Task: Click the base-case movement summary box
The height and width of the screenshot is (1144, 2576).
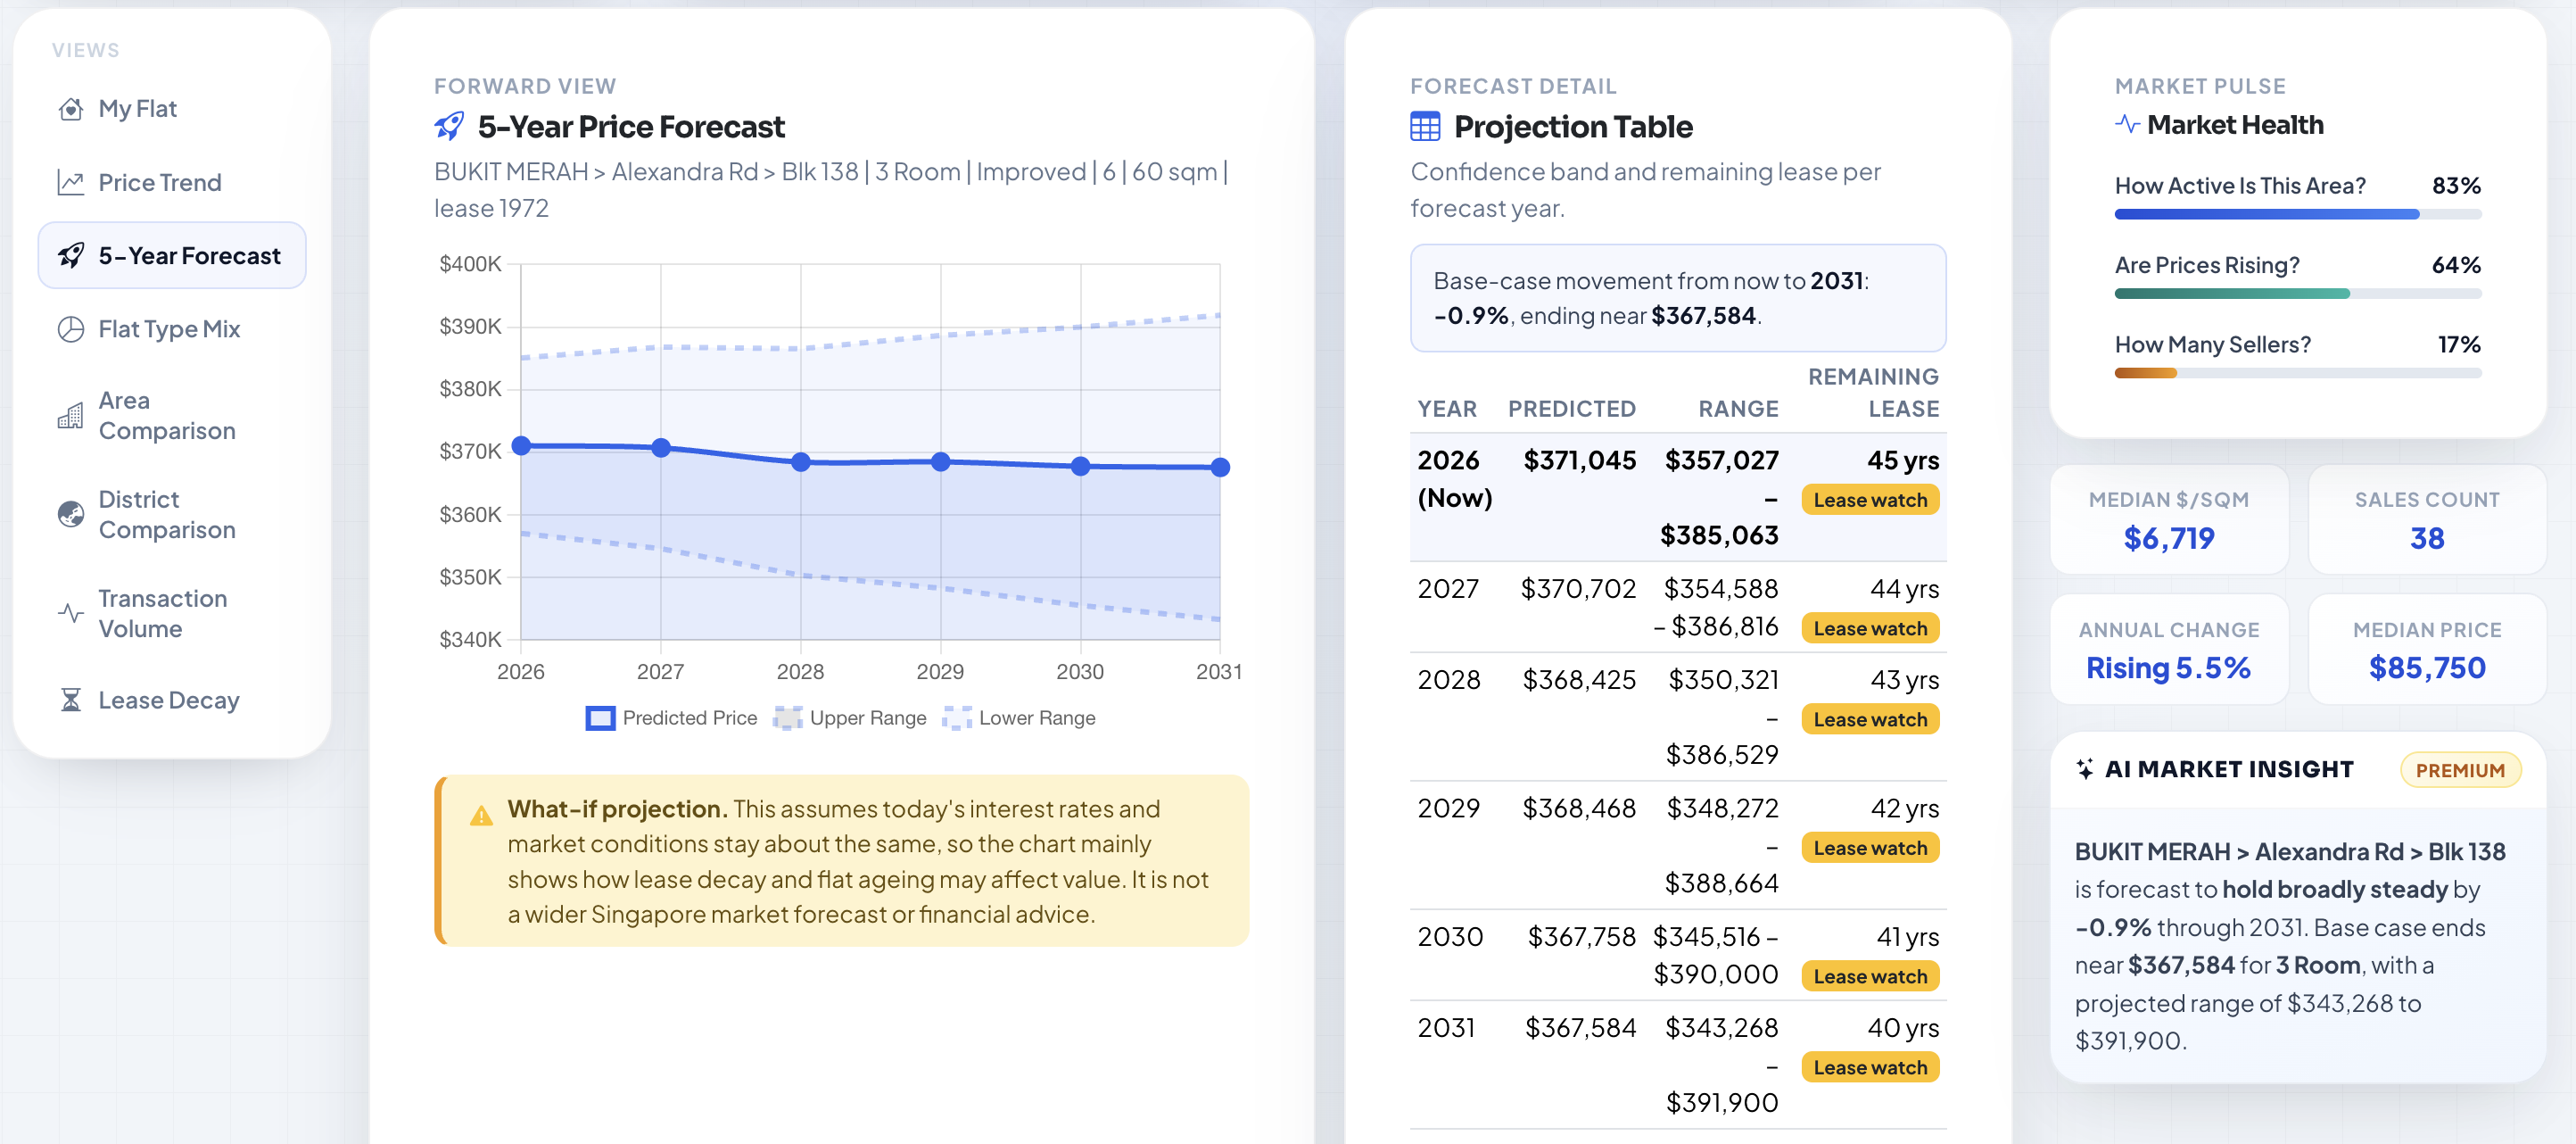Action: tap(1678, 298)
